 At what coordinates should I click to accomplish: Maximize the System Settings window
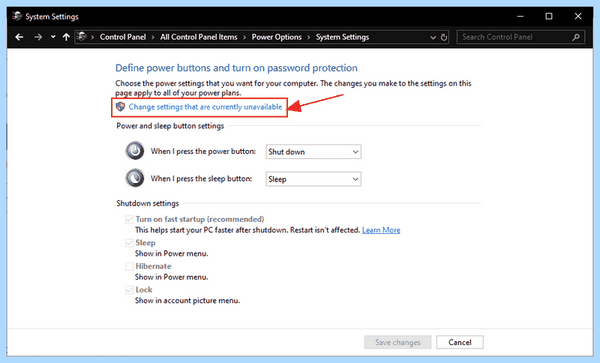(549, 16)
